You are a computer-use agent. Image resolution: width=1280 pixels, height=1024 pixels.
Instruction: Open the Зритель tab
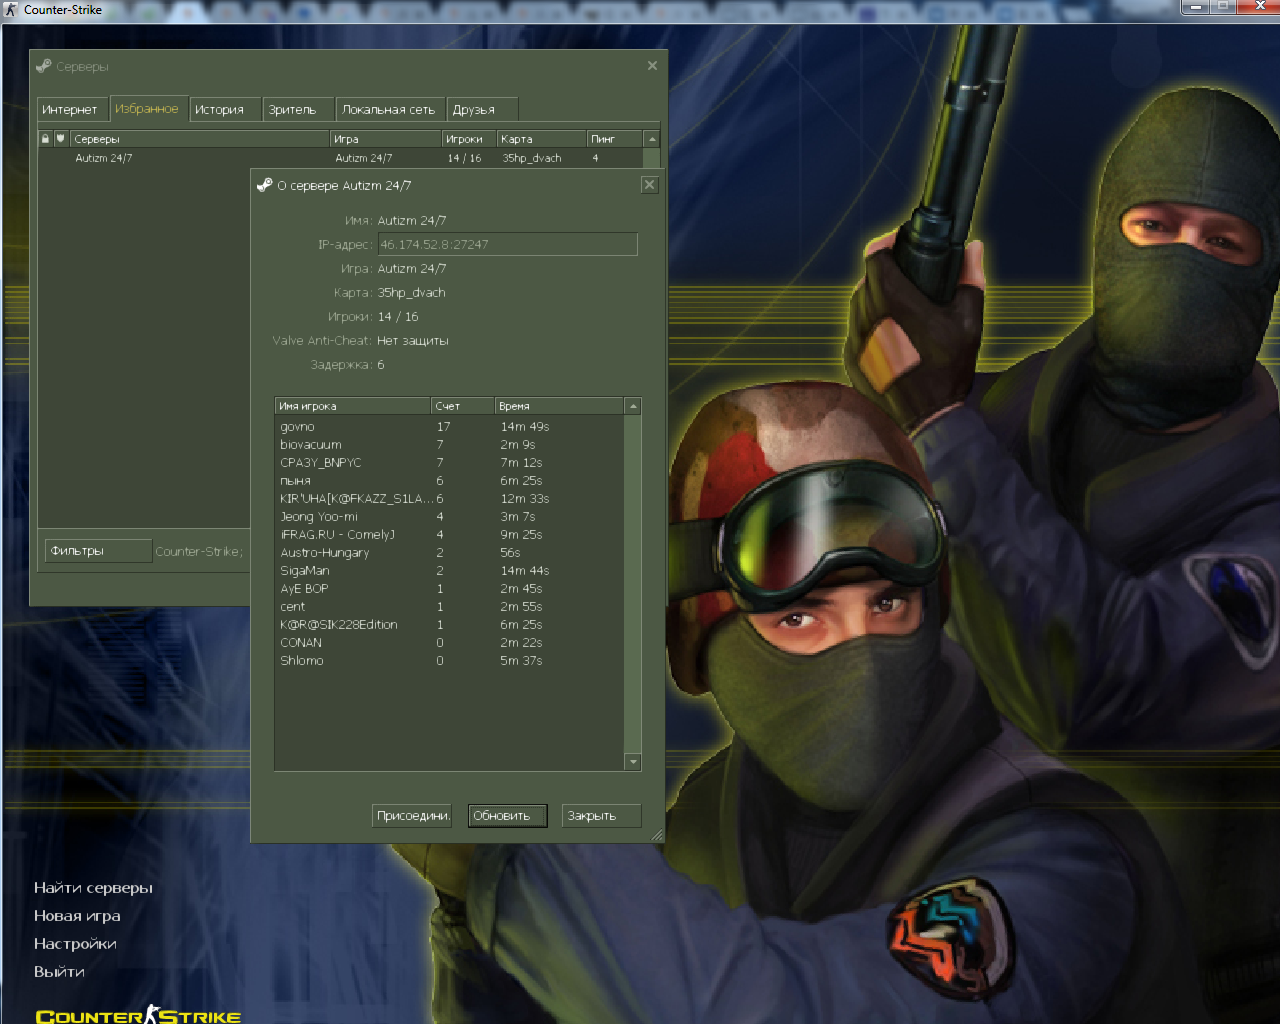coord(297,109)
